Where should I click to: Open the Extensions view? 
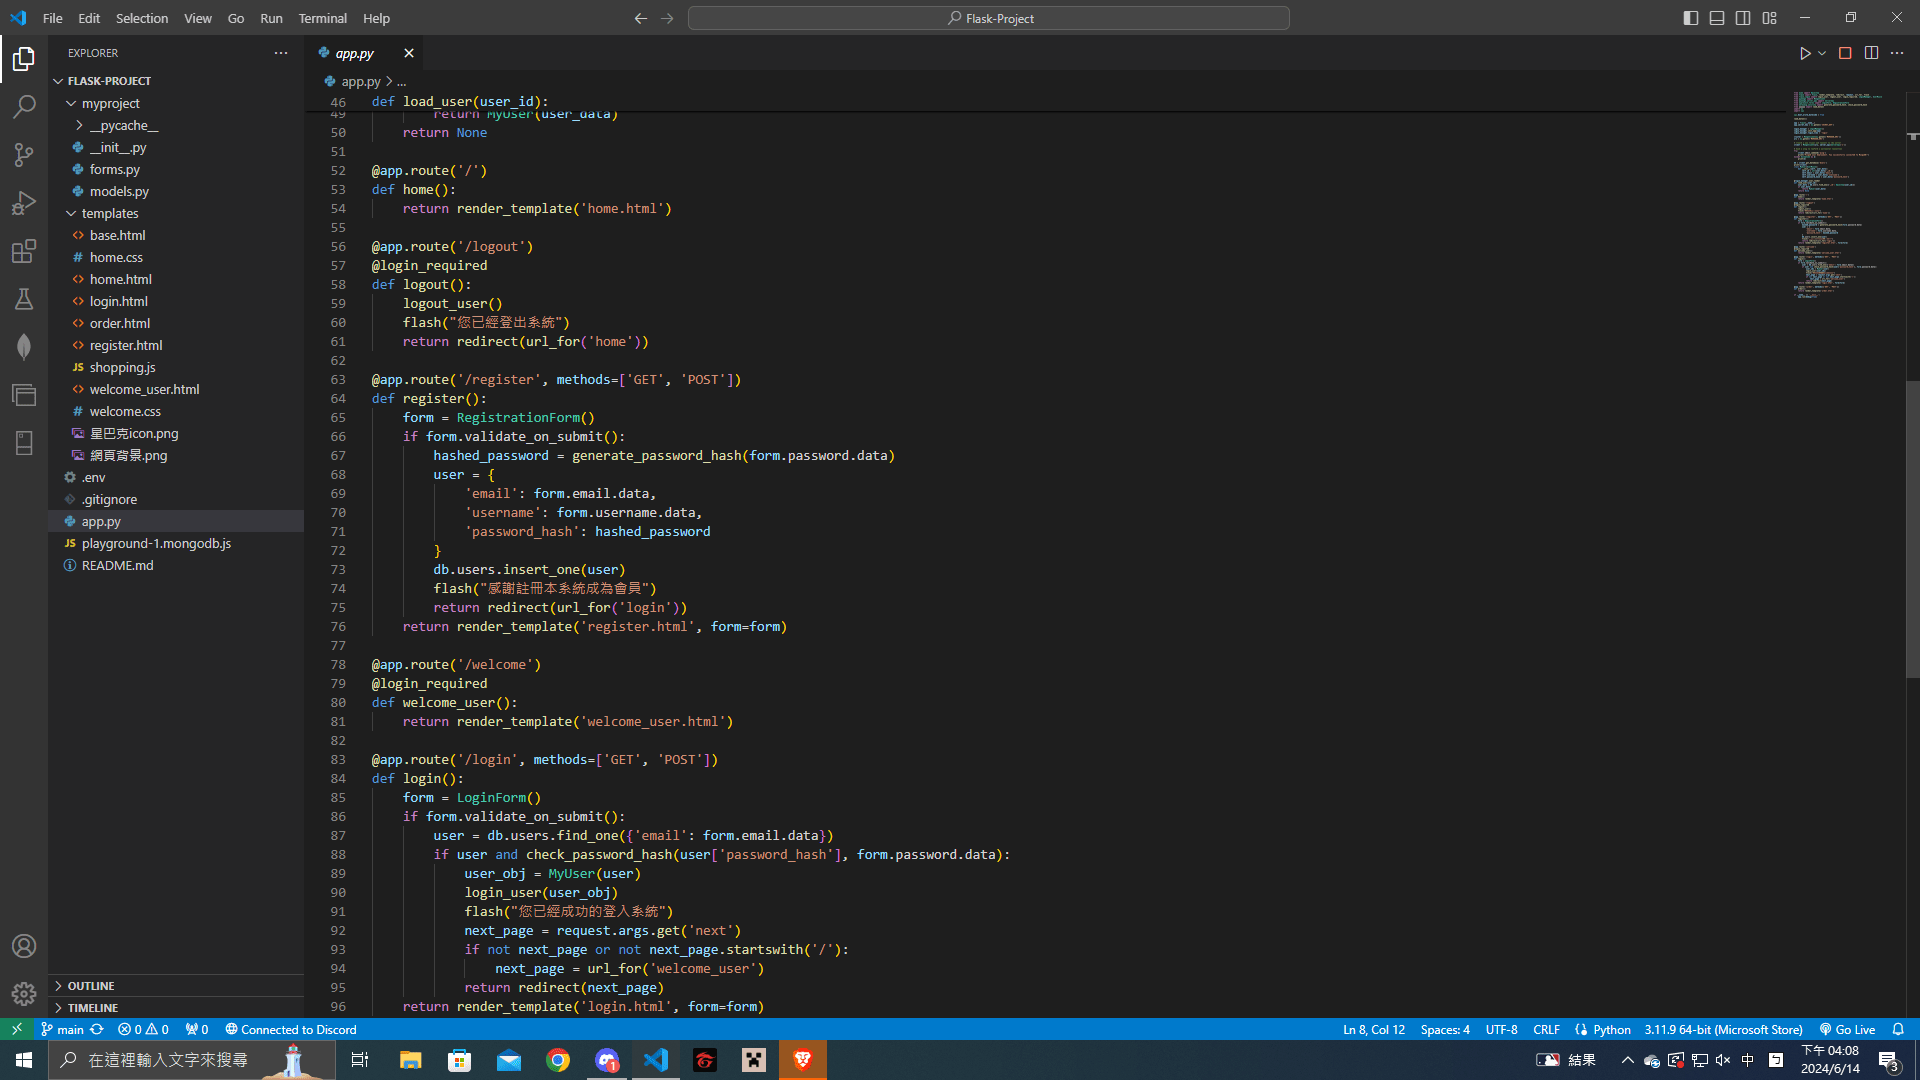point(24,251)
